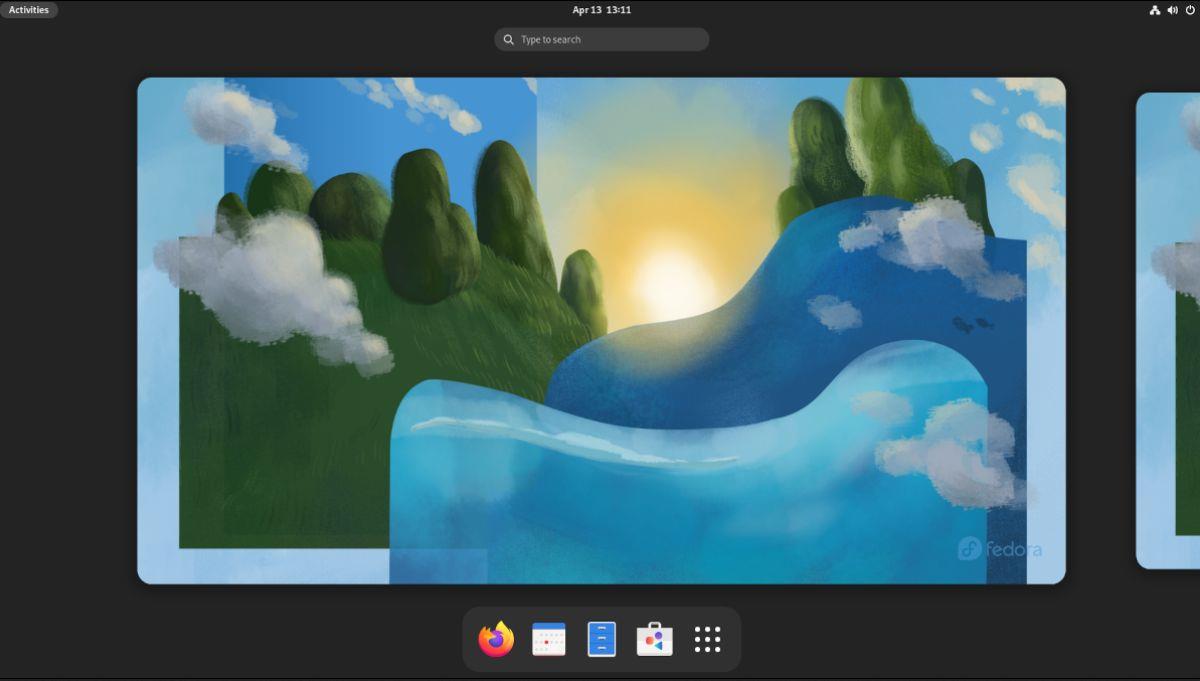Open the Show Applications grid
The image size is (1200, 681).
[x=707, y=637]
